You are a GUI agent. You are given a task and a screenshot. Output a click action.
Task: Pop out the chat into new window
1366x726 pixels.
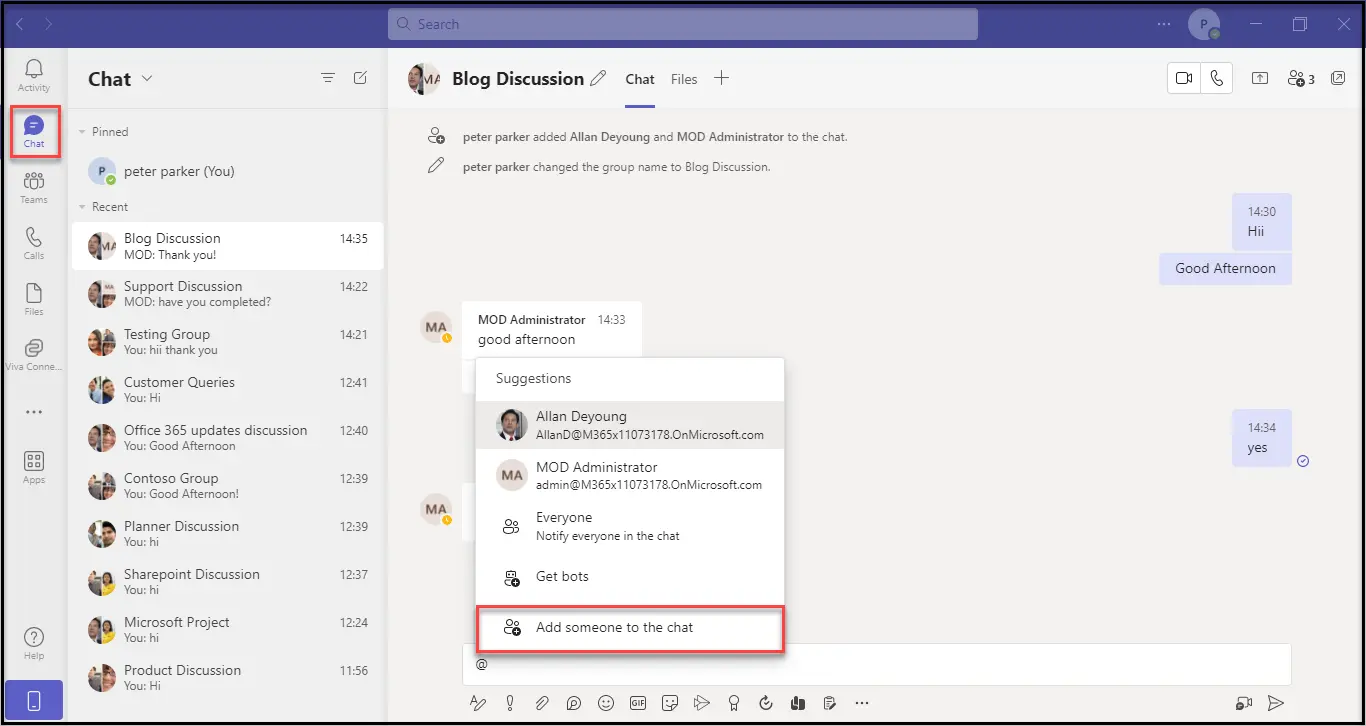click(1338, 79)
